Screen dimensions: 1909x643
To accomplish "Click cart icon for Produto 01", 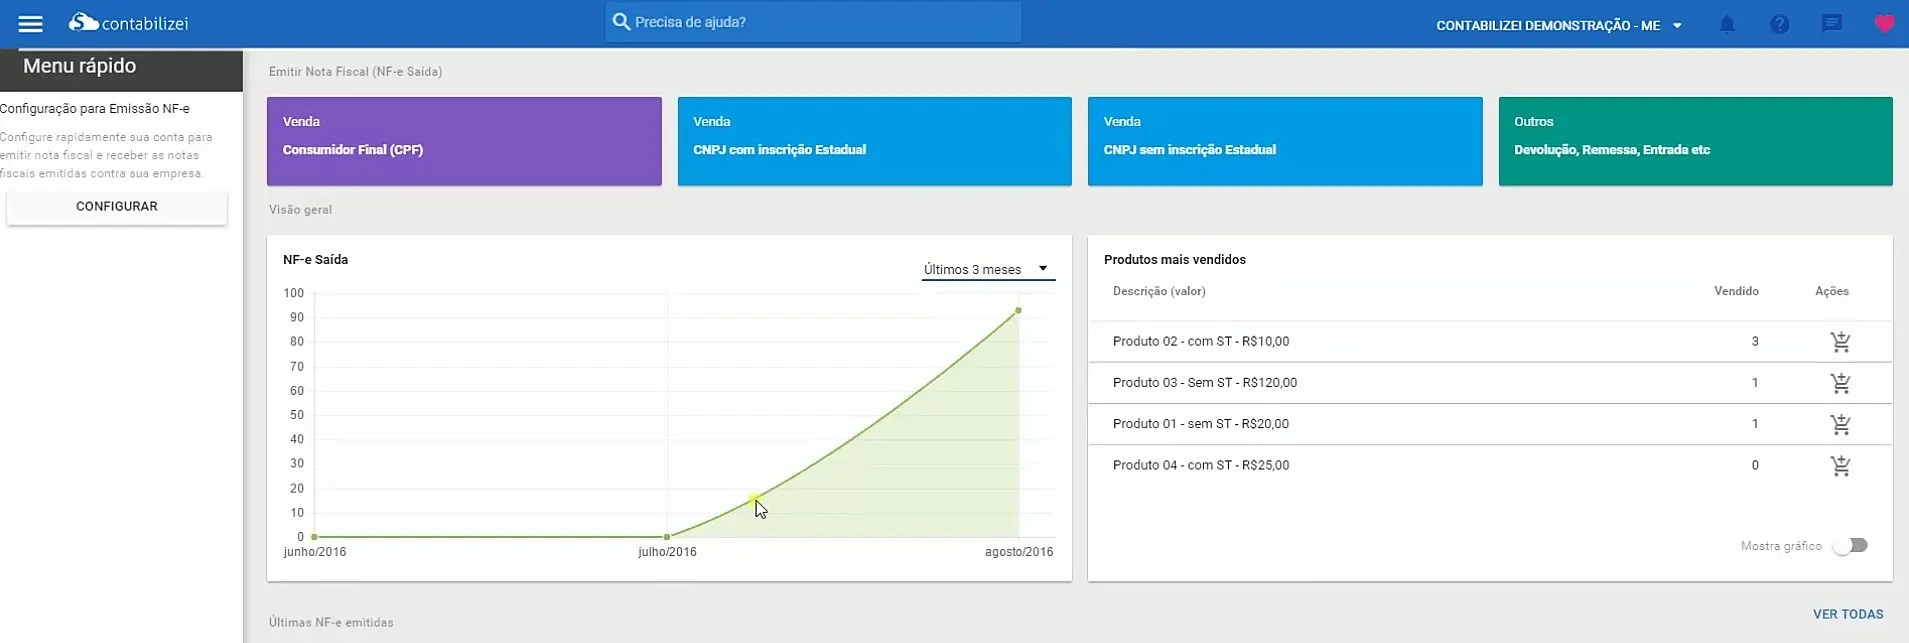I will tap(1840, 424).
